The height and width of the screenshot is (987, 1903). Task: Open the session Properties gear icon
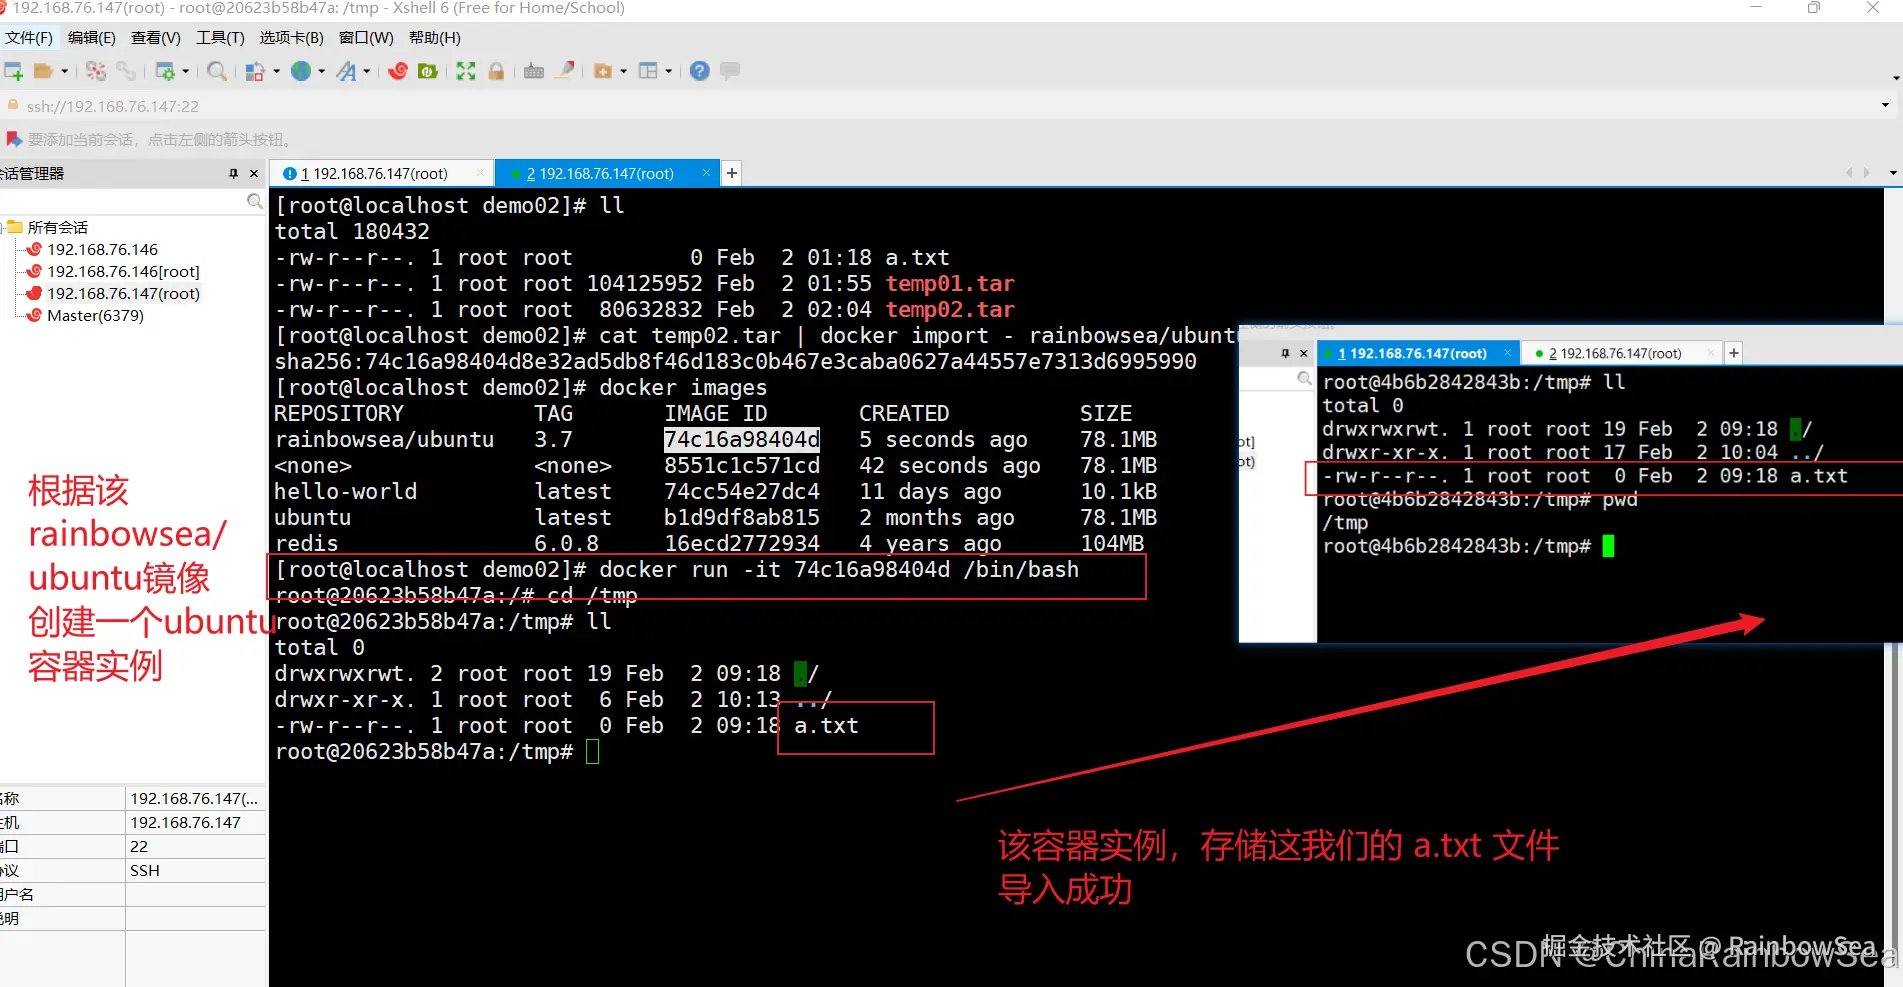tap(165, 71)
